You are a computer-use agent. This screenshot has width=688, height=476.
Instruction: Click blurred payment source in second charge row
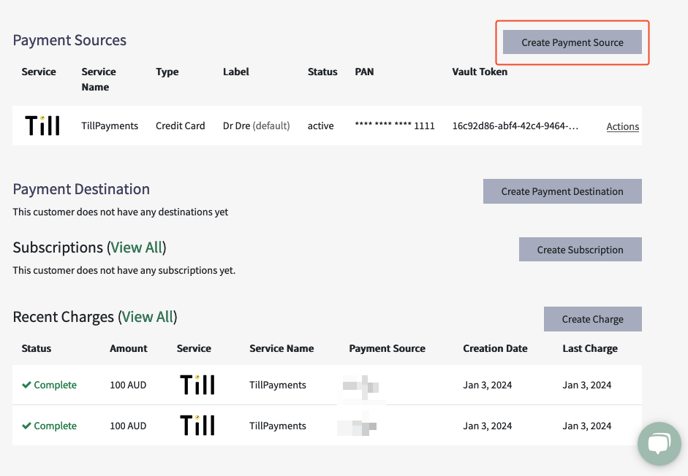[358, 426]
